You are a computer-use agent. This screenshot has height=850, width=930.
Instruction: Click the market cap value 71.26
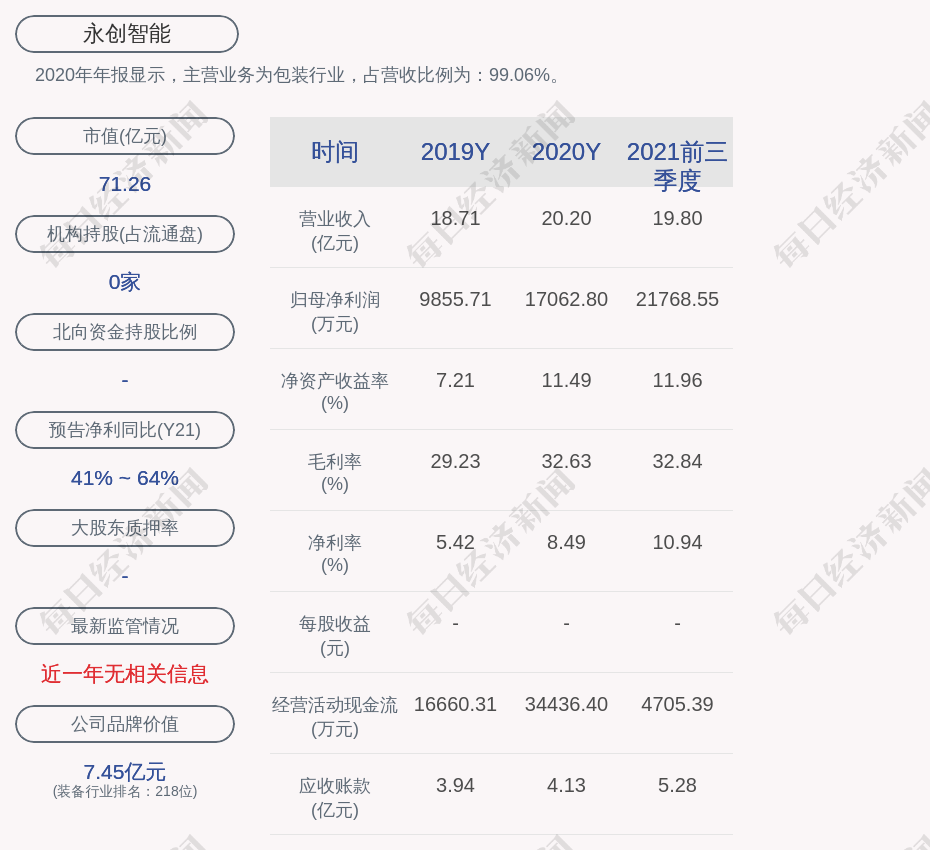click(x=125, y=184)
